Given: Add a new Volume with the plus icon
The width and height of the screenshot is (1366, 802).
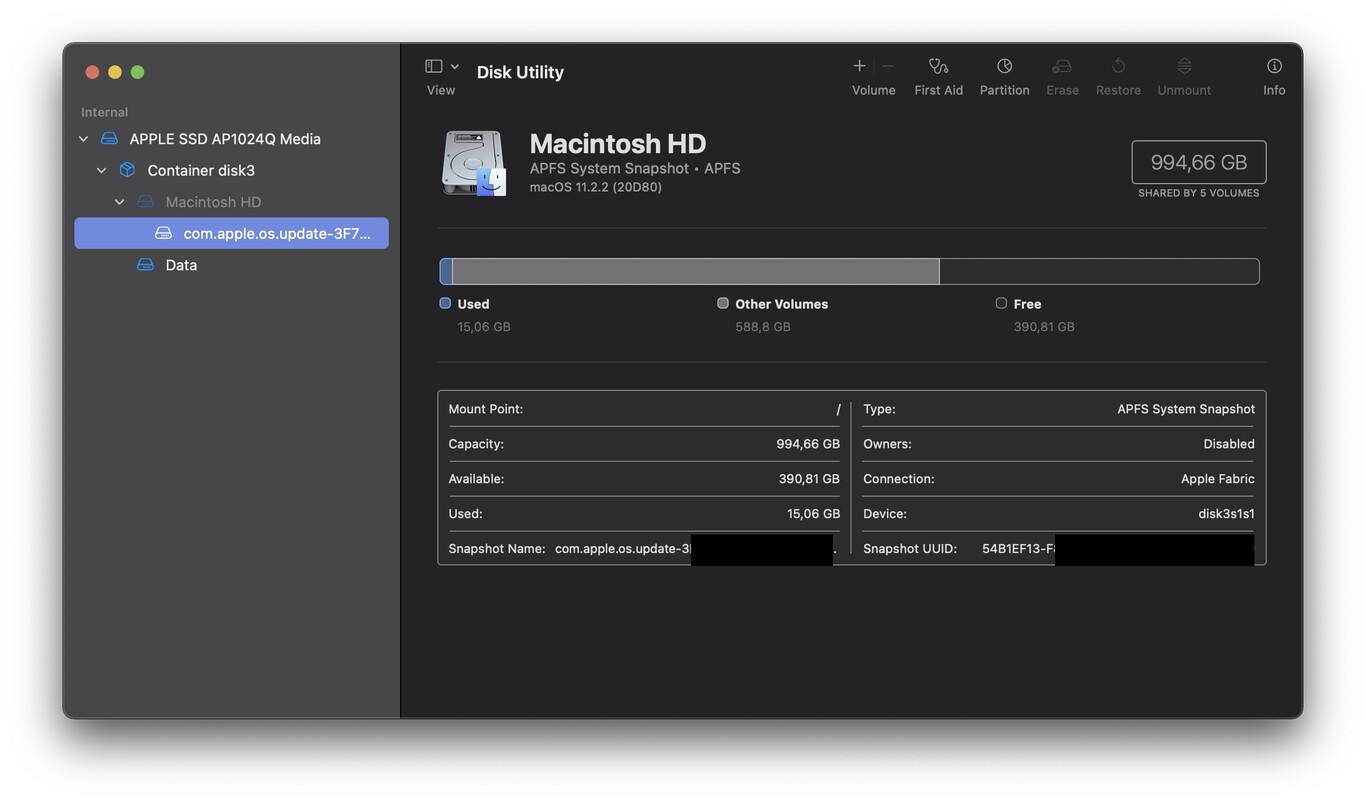Looking at the screenshot, I should (x=858, y=65).
